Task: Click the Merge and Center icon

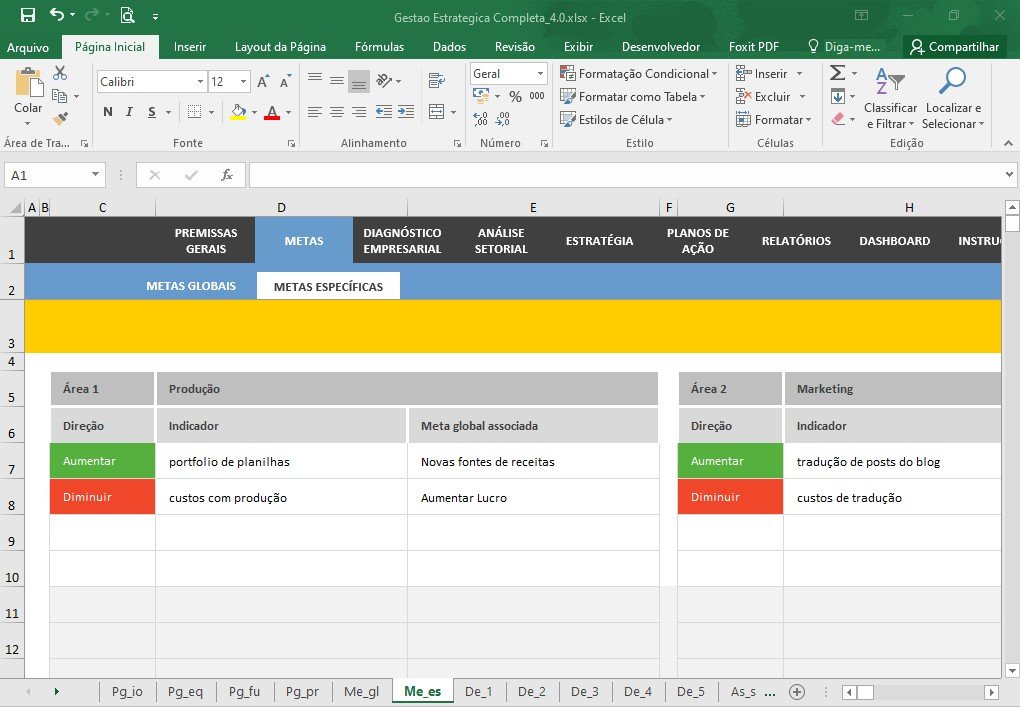Action: (437, 112)
